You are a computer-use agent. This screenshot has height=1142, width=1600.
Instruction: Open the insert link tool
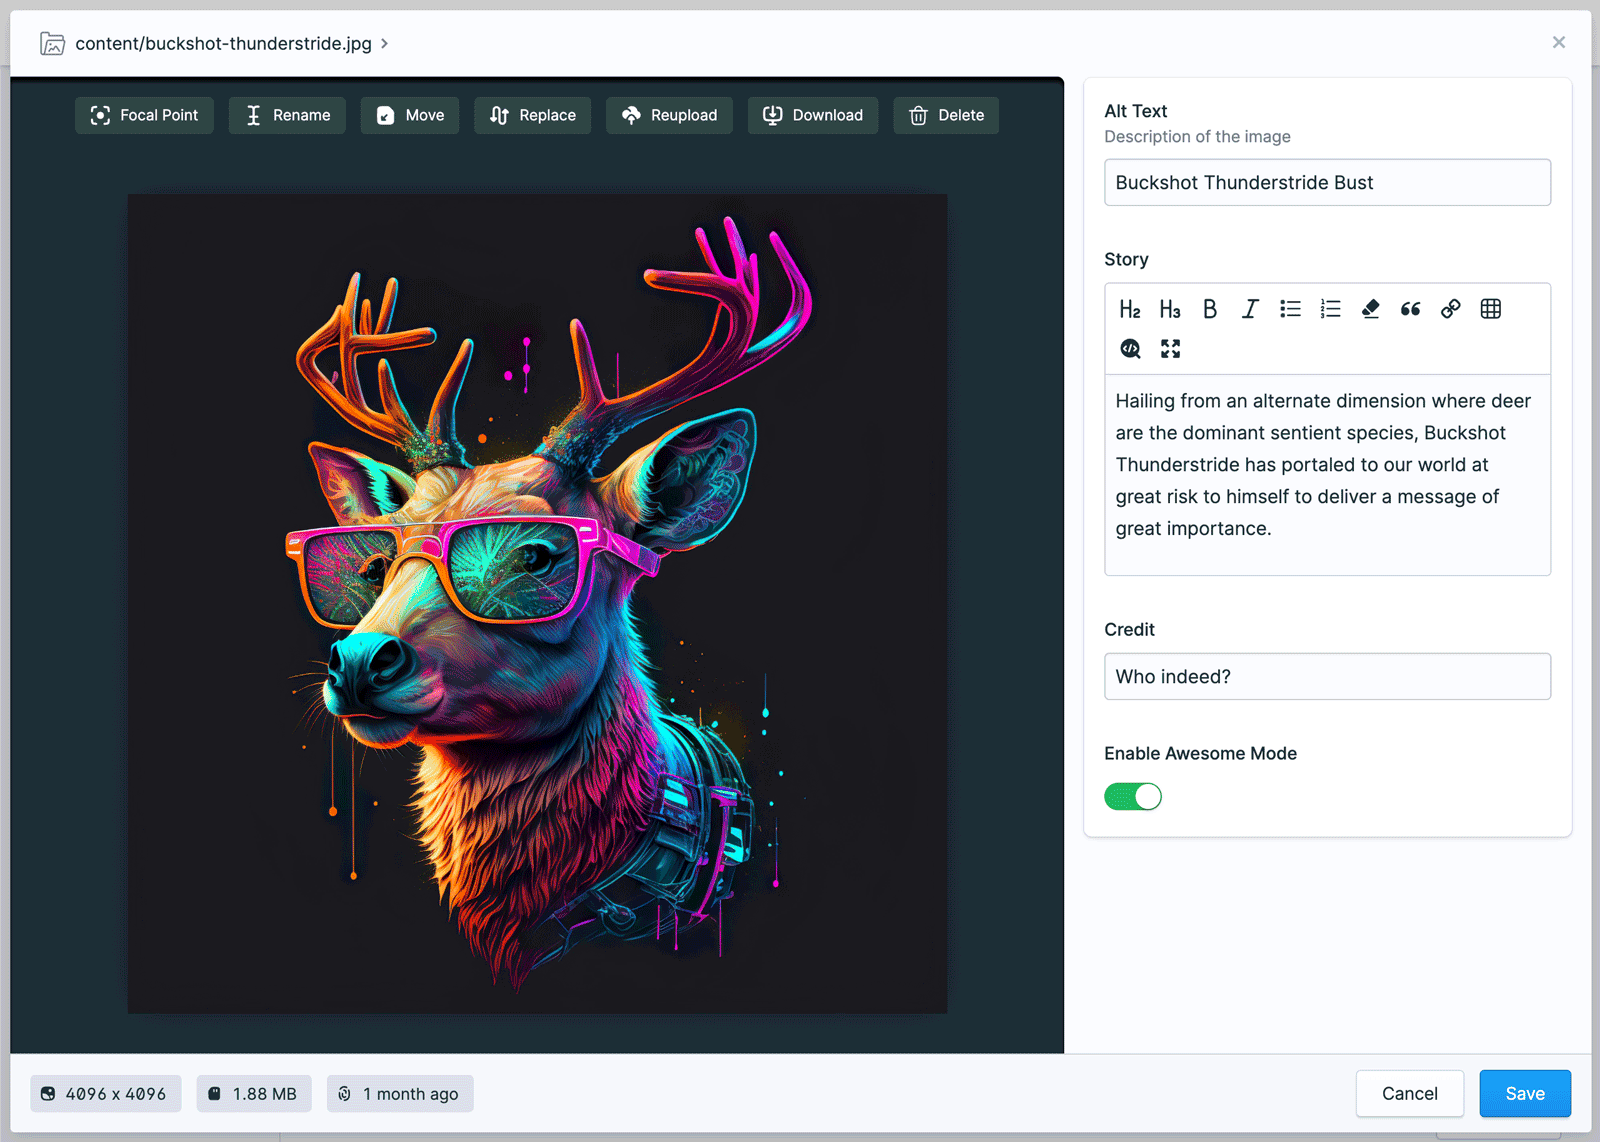(1450, 309)
